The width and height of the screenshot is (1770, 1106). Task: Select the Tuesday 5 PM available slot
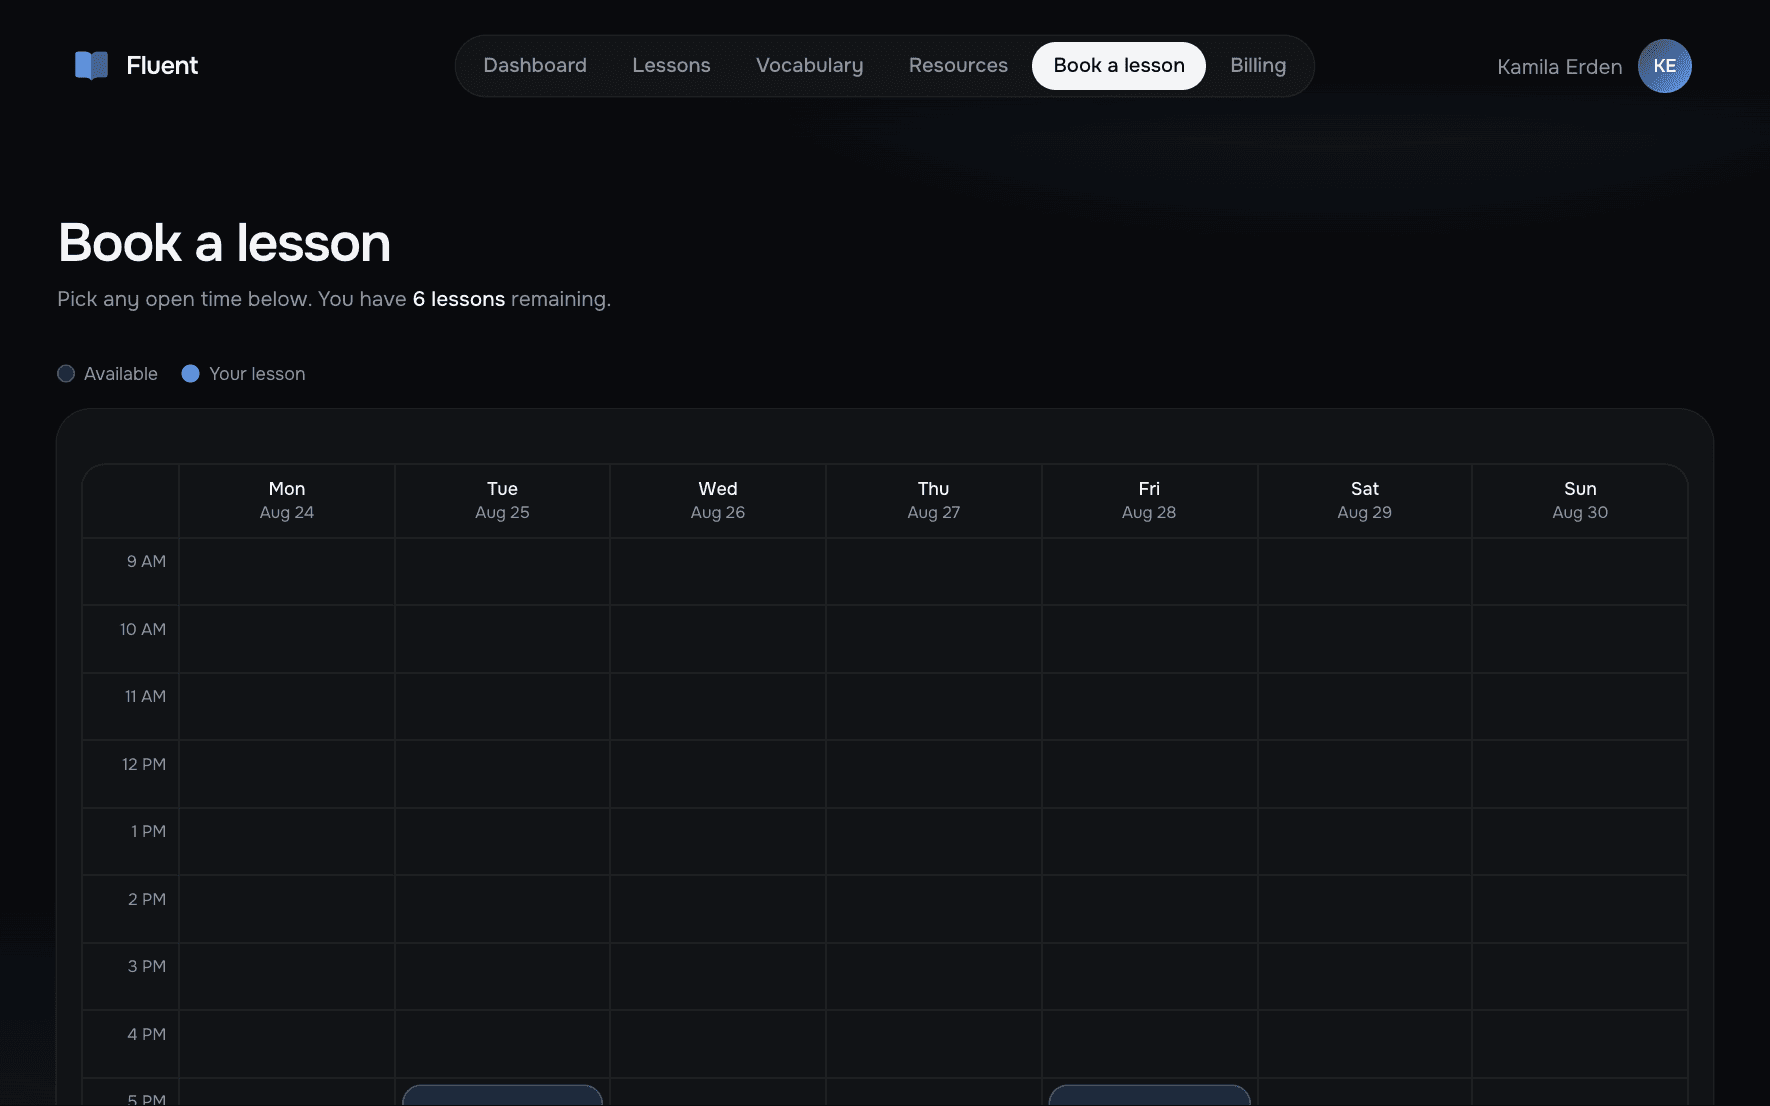pos(502,1095)
